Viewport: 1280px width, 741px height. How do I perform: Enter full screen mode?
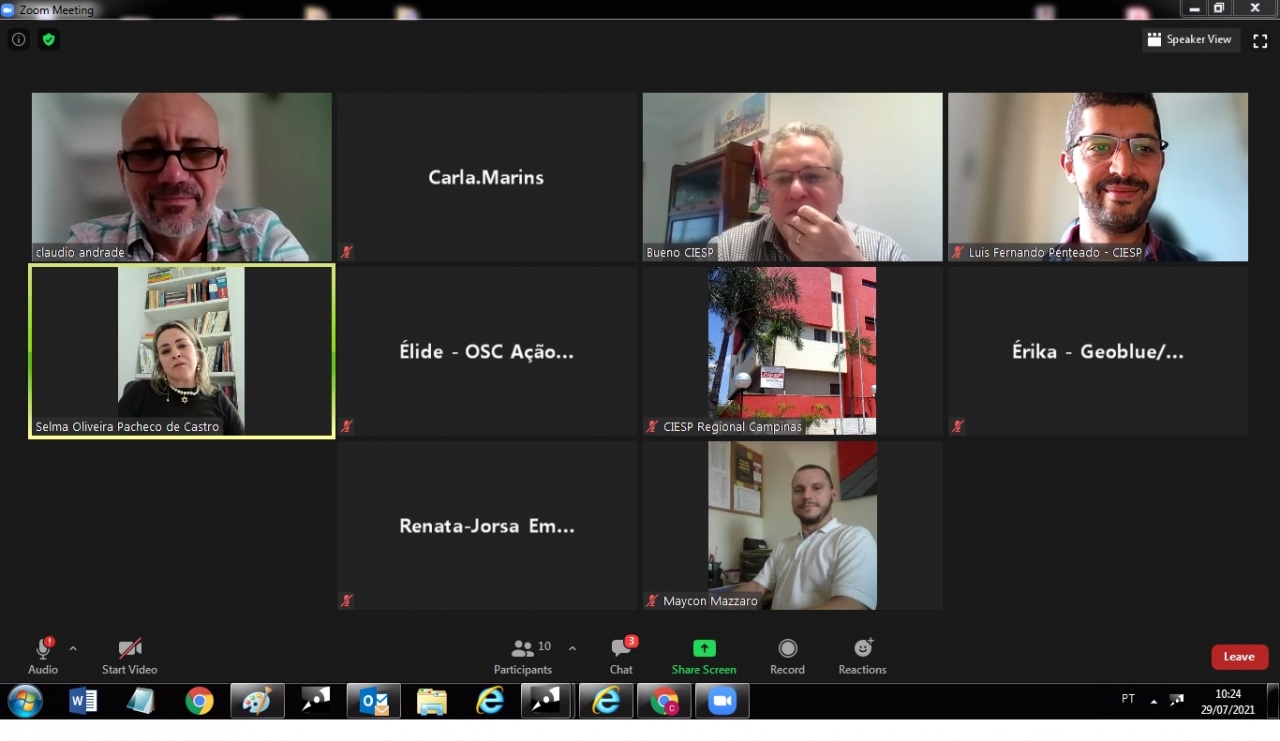1260,41
